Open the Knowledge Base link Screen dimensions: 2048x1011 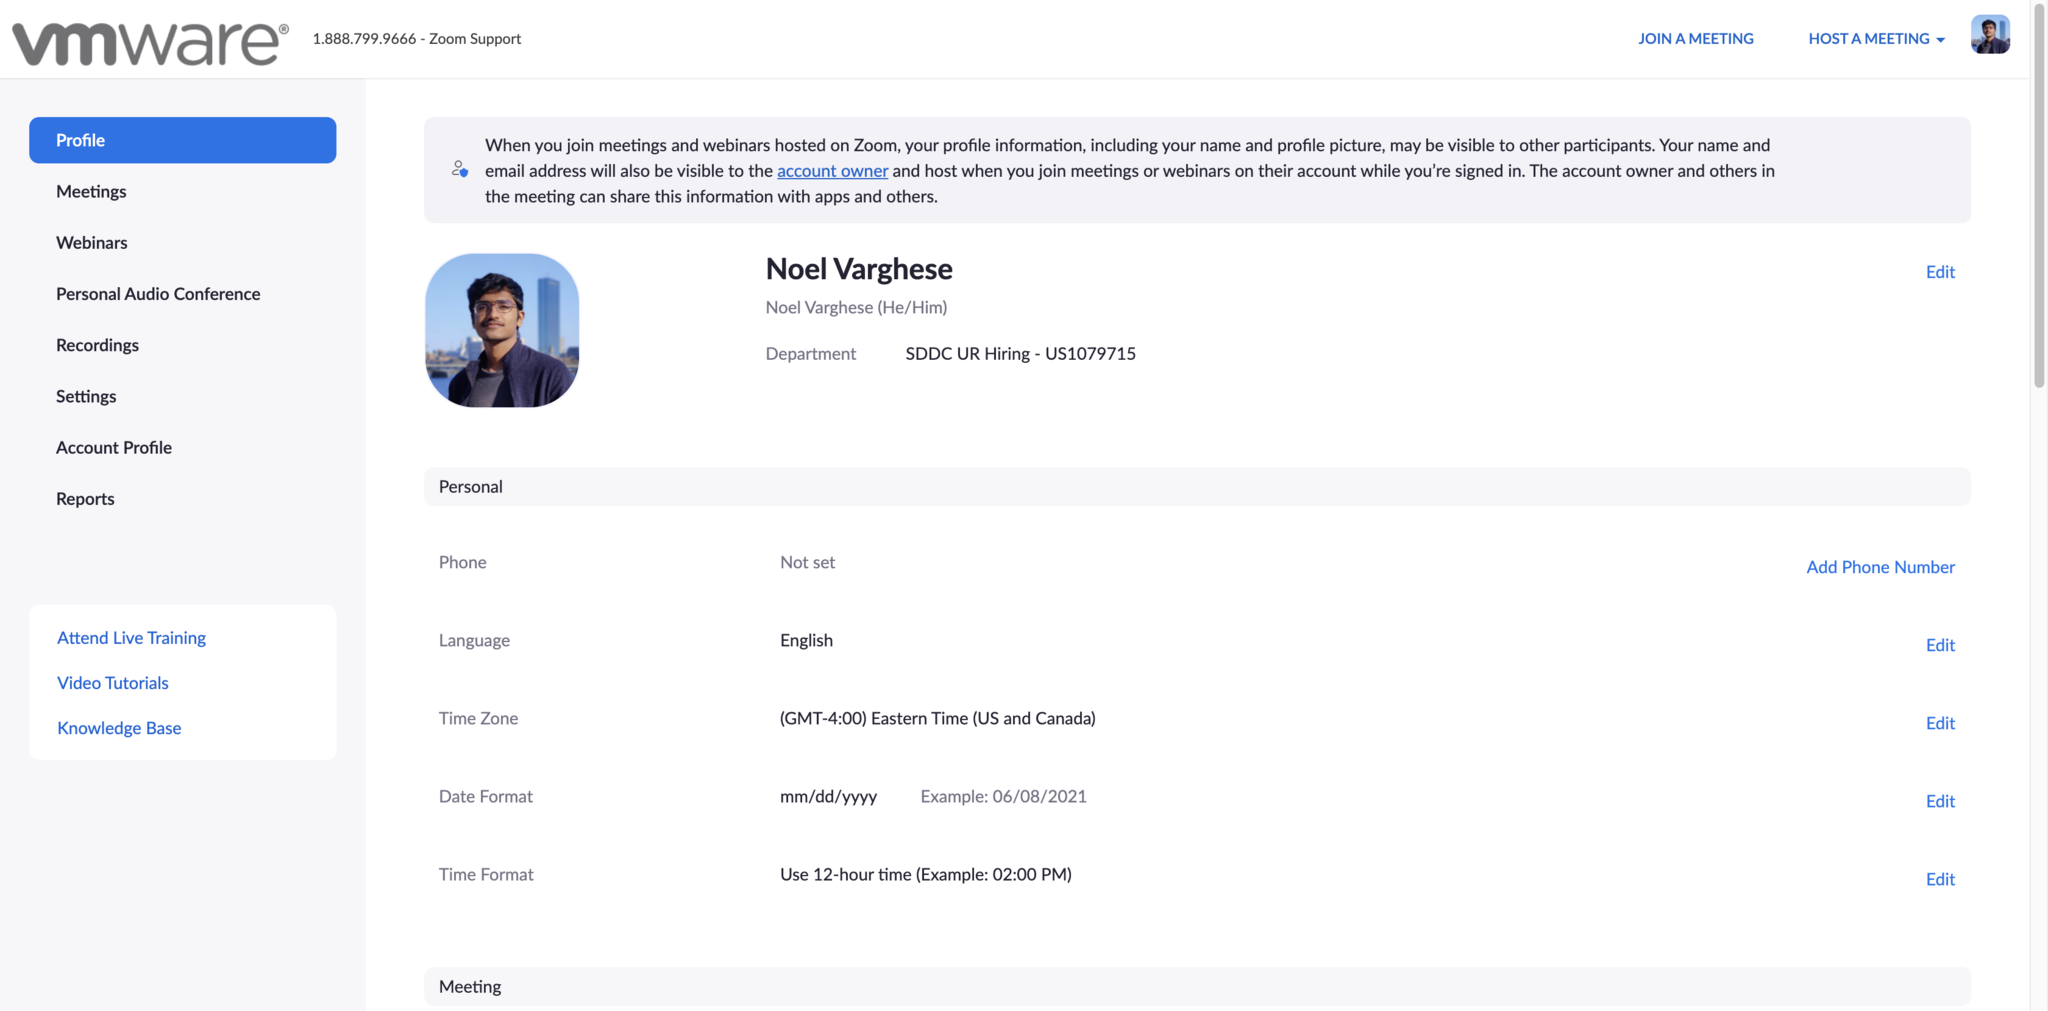[119, 728]
